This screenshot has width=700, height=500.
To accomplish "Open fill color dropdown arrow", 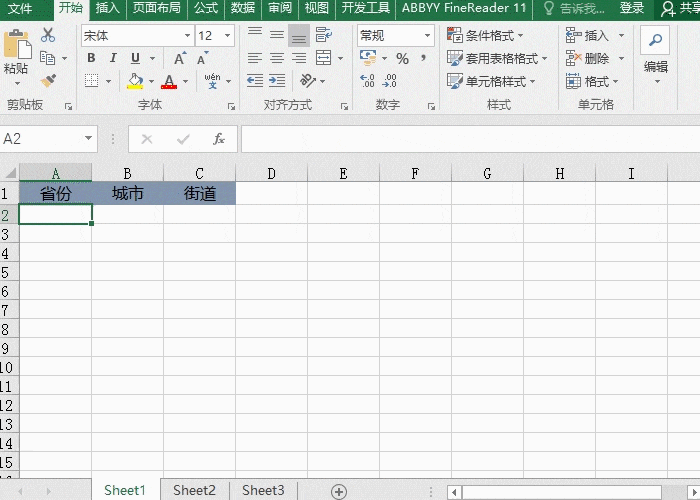I will click(x=151, y=81).
